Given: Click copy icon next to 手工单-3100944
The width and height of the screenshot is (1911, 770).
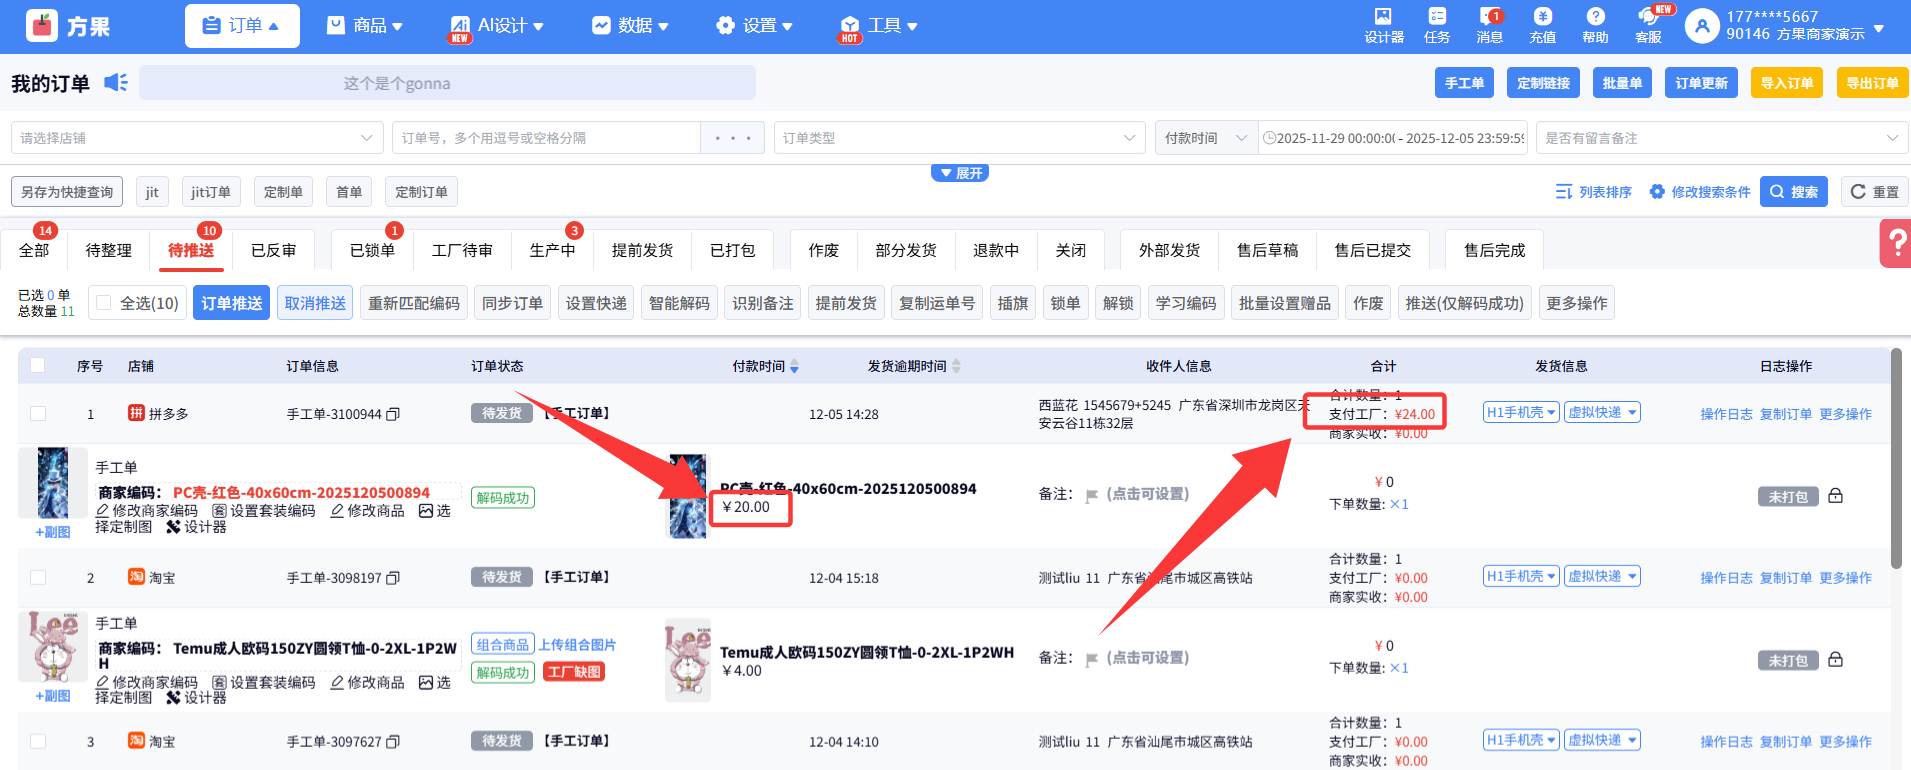Looking at the screenshot, I should click(x=393, y=414).
